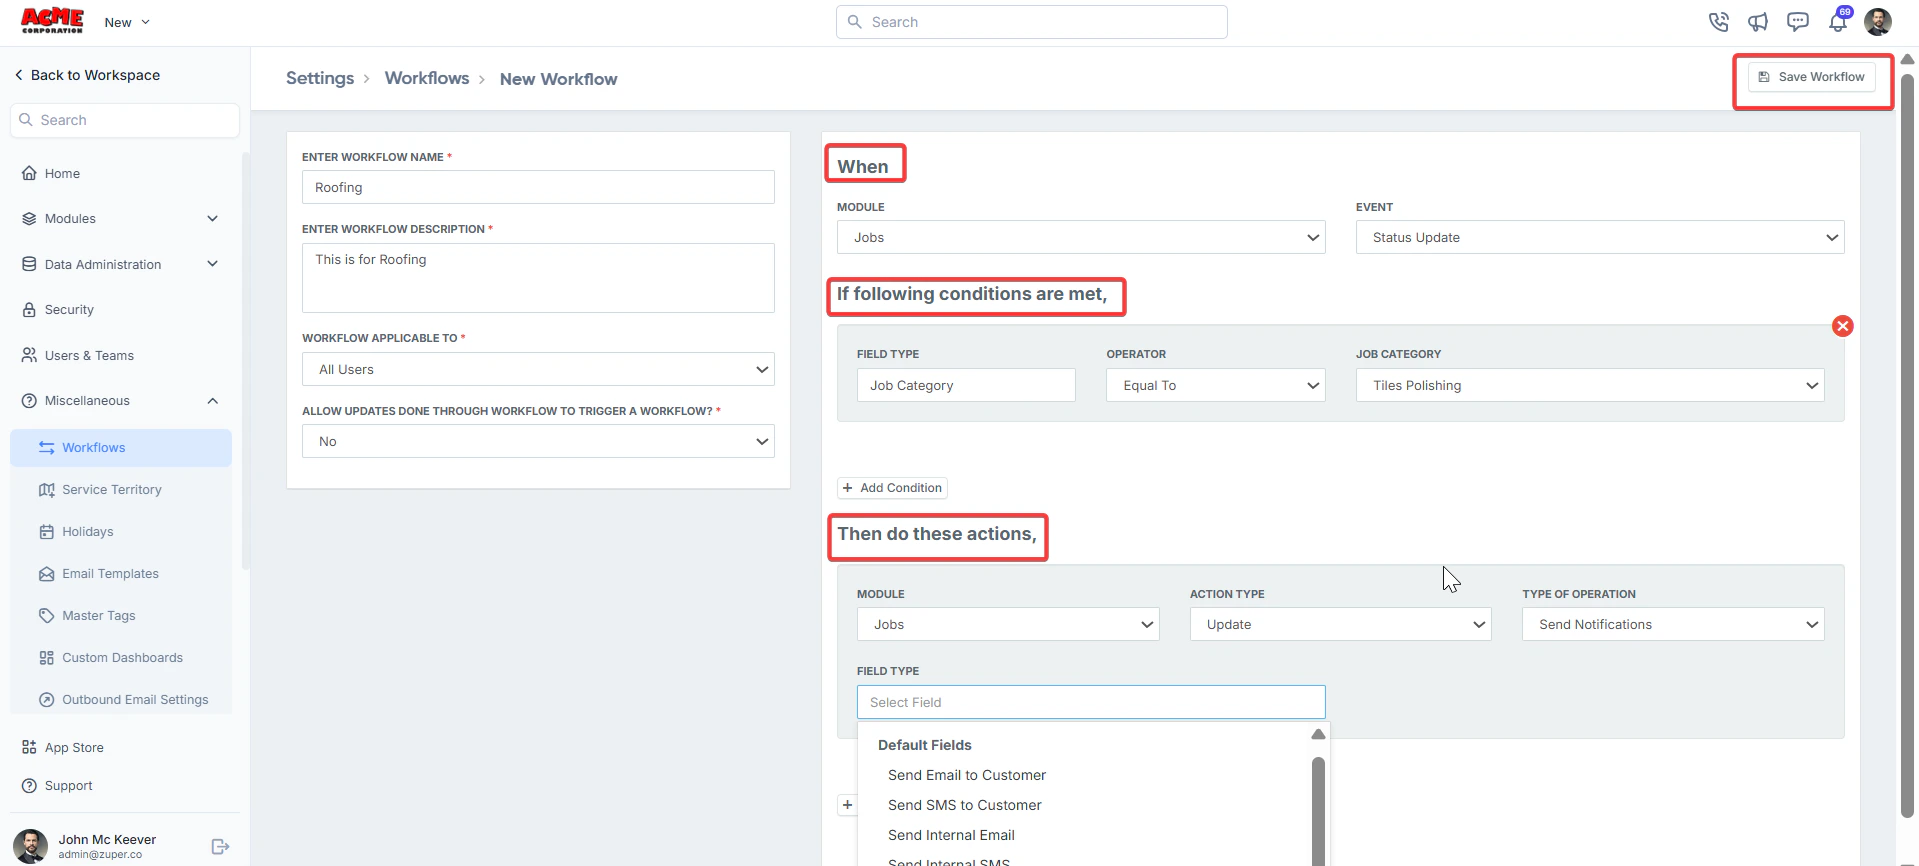The width and height of the screenshot is (1919, 866).
Task: Open the Job Category dropdown showing Tiles Polishing
Action: click(x=1590, y=385)
